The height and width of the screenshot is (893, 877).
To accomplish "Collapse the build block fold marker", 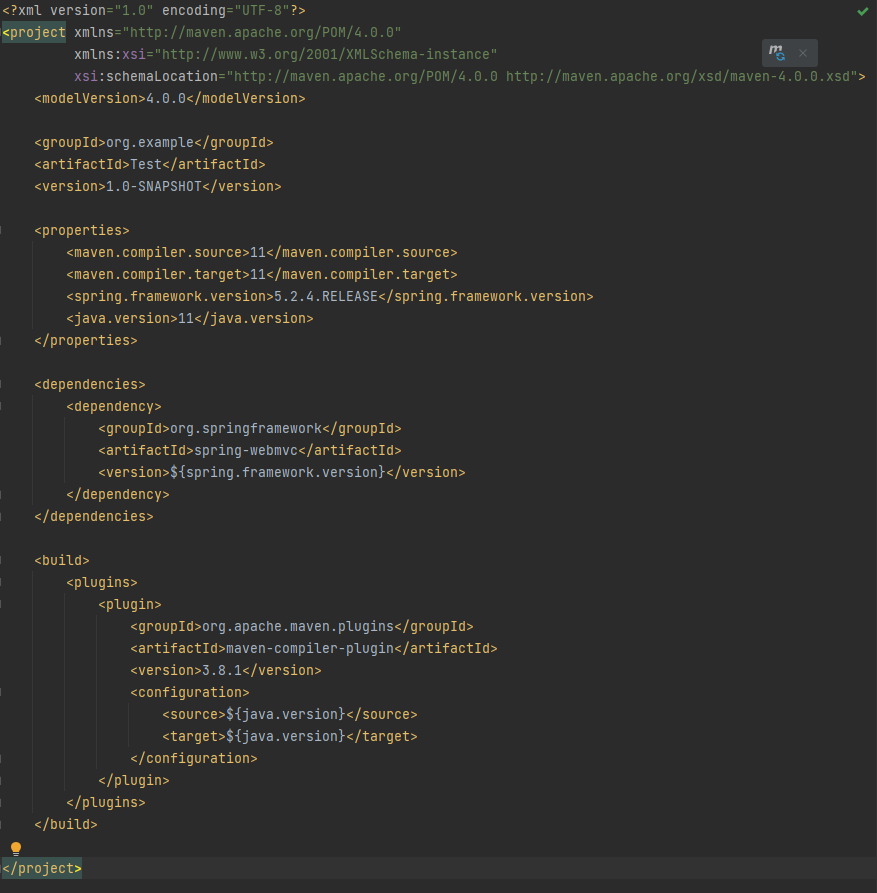I will click(x=1, y=560).
